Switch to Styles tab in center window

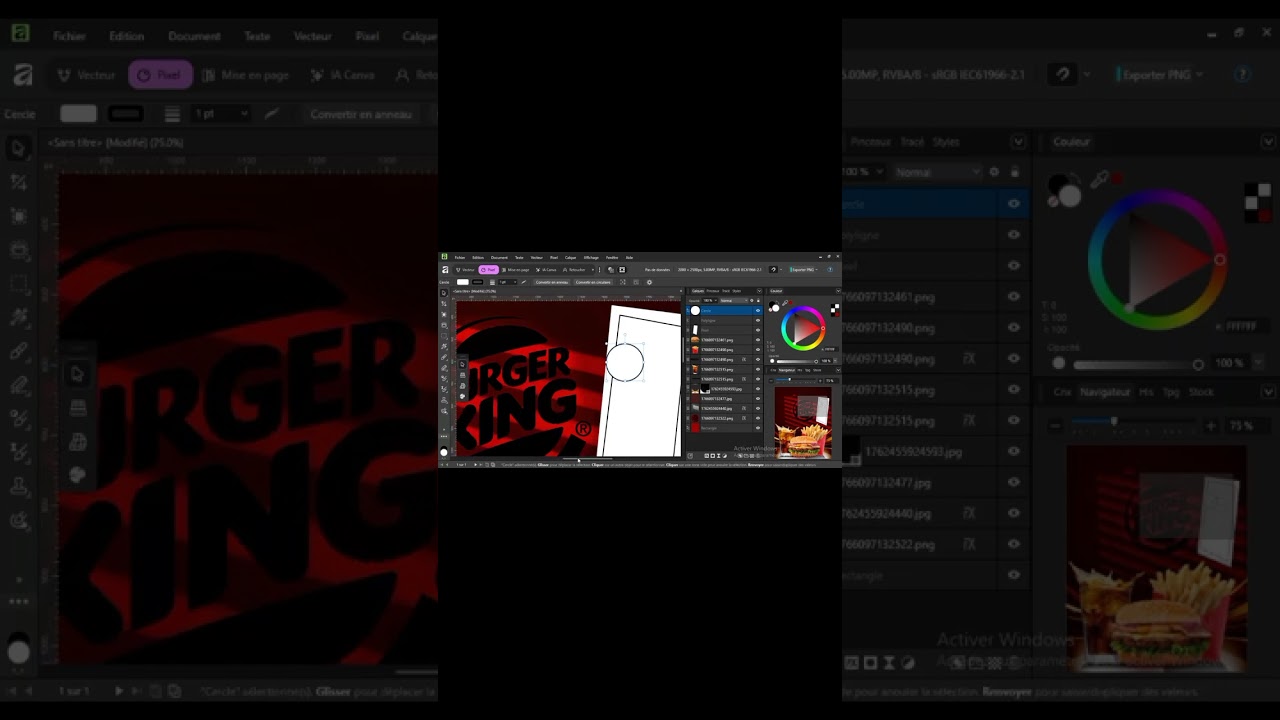pyautogui.click(x=737, y=291)
